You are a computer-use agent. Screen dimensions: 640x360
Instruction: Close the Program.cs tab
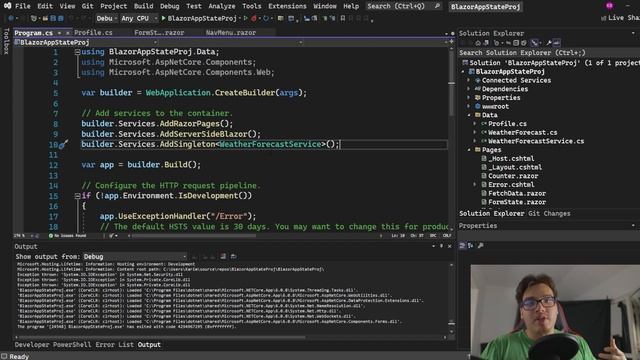(x=67, y=33)
